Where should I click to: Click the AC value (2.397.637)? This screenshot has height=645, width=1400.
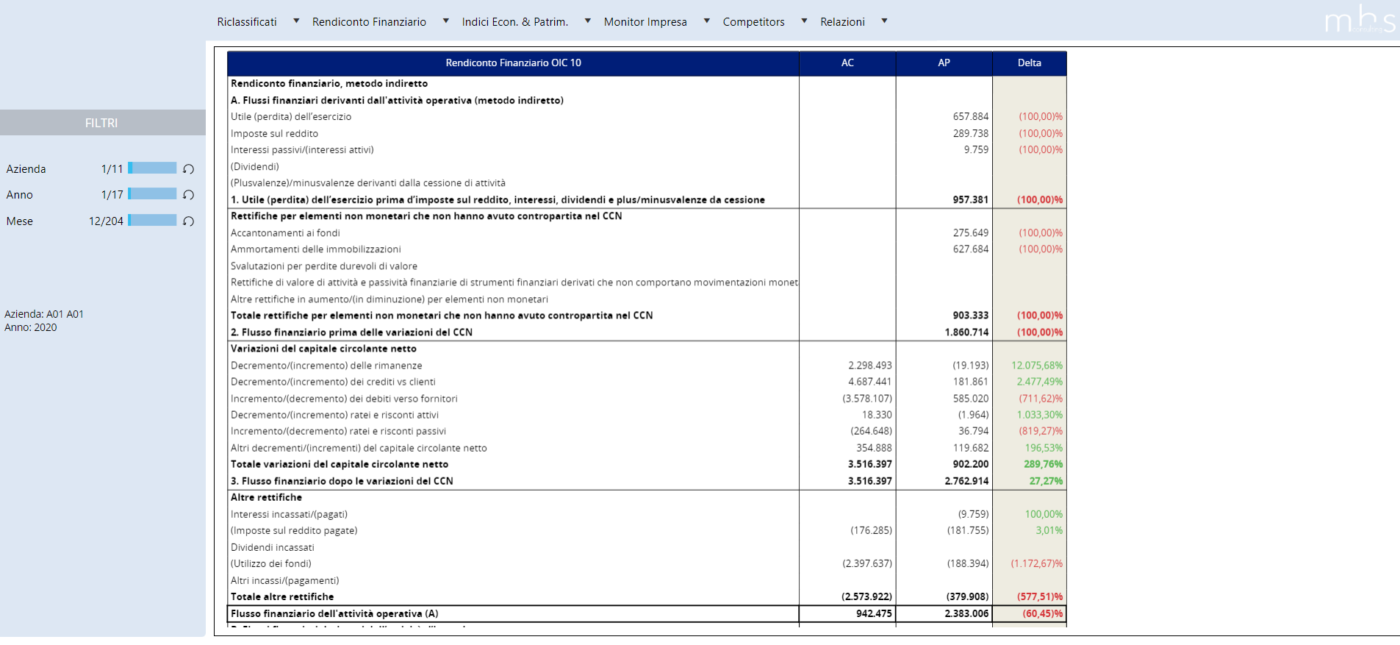pos(867,563)
